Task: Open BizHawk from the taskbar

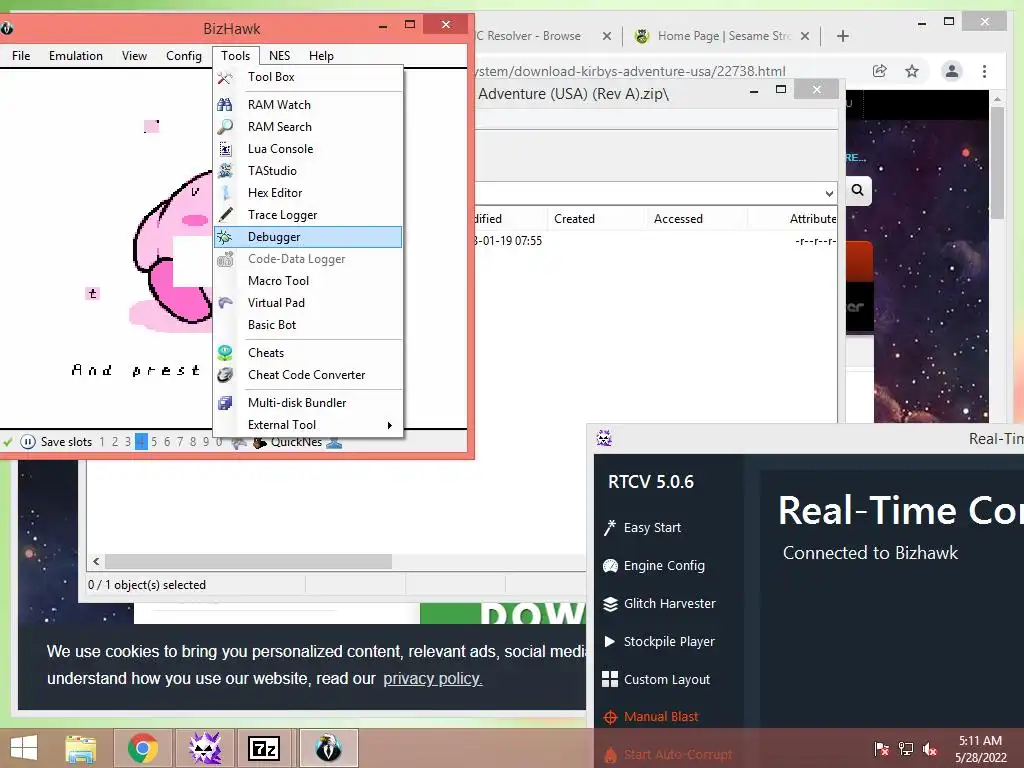Action: click(x=328, y=748)
